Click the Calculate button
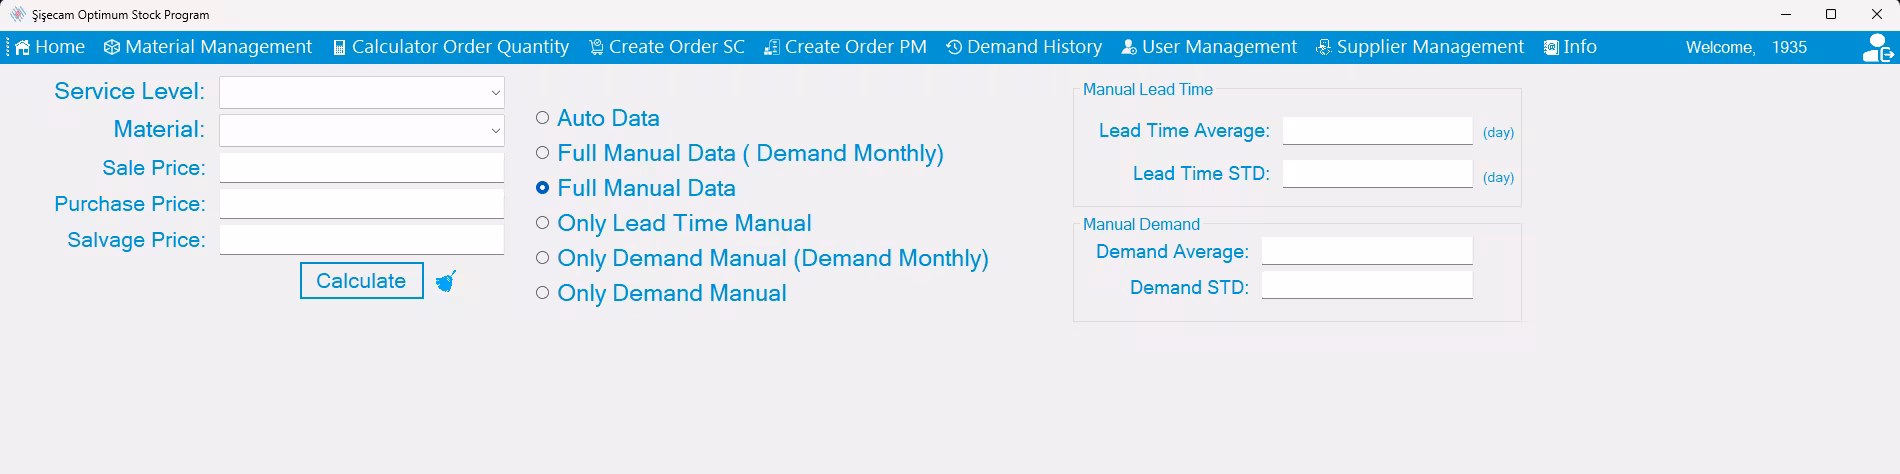Screen dimensions: 1900x474 (x=361, y=281)
